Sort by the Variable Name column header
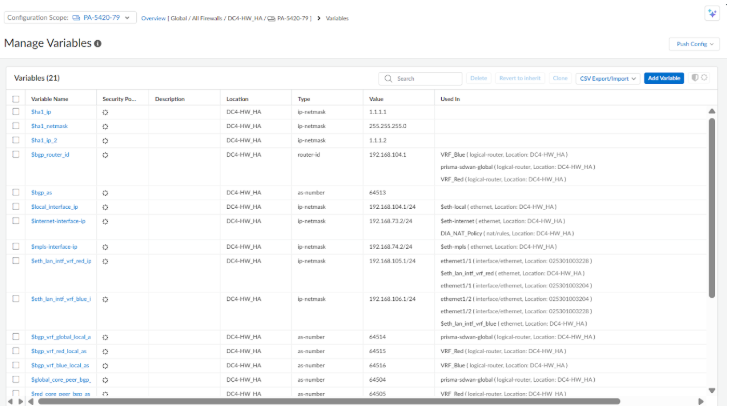 (x=50, y=99)
